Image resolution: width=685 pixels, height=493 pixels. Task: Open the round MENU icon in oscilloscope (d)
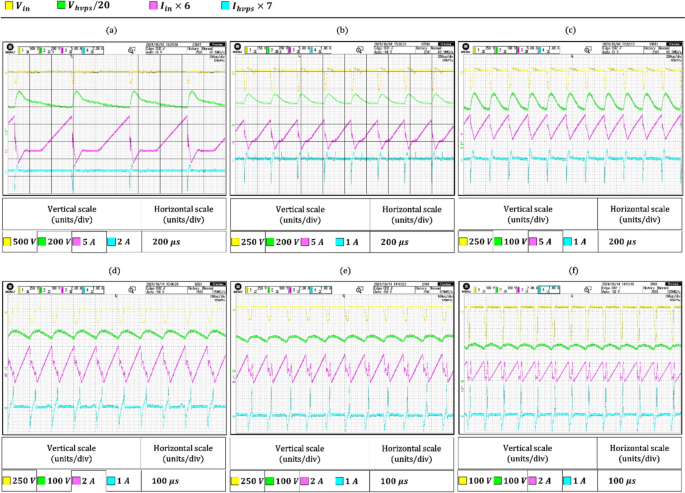[10, 287]
